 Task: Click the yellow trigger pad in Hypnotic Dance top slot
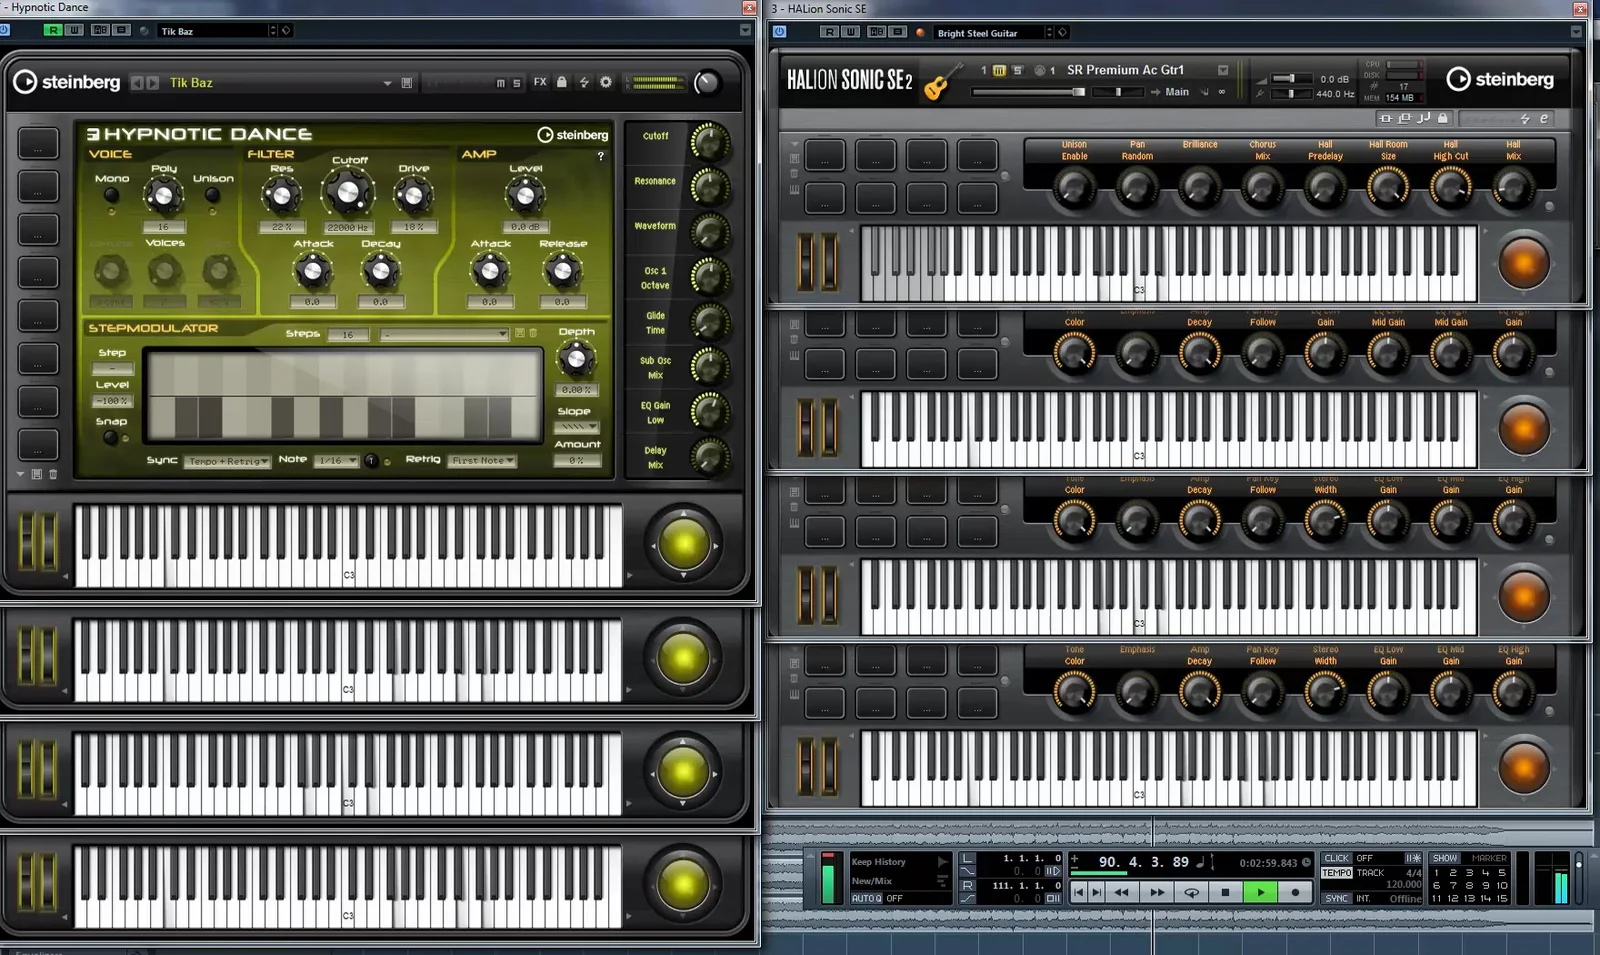coord(684,544)
